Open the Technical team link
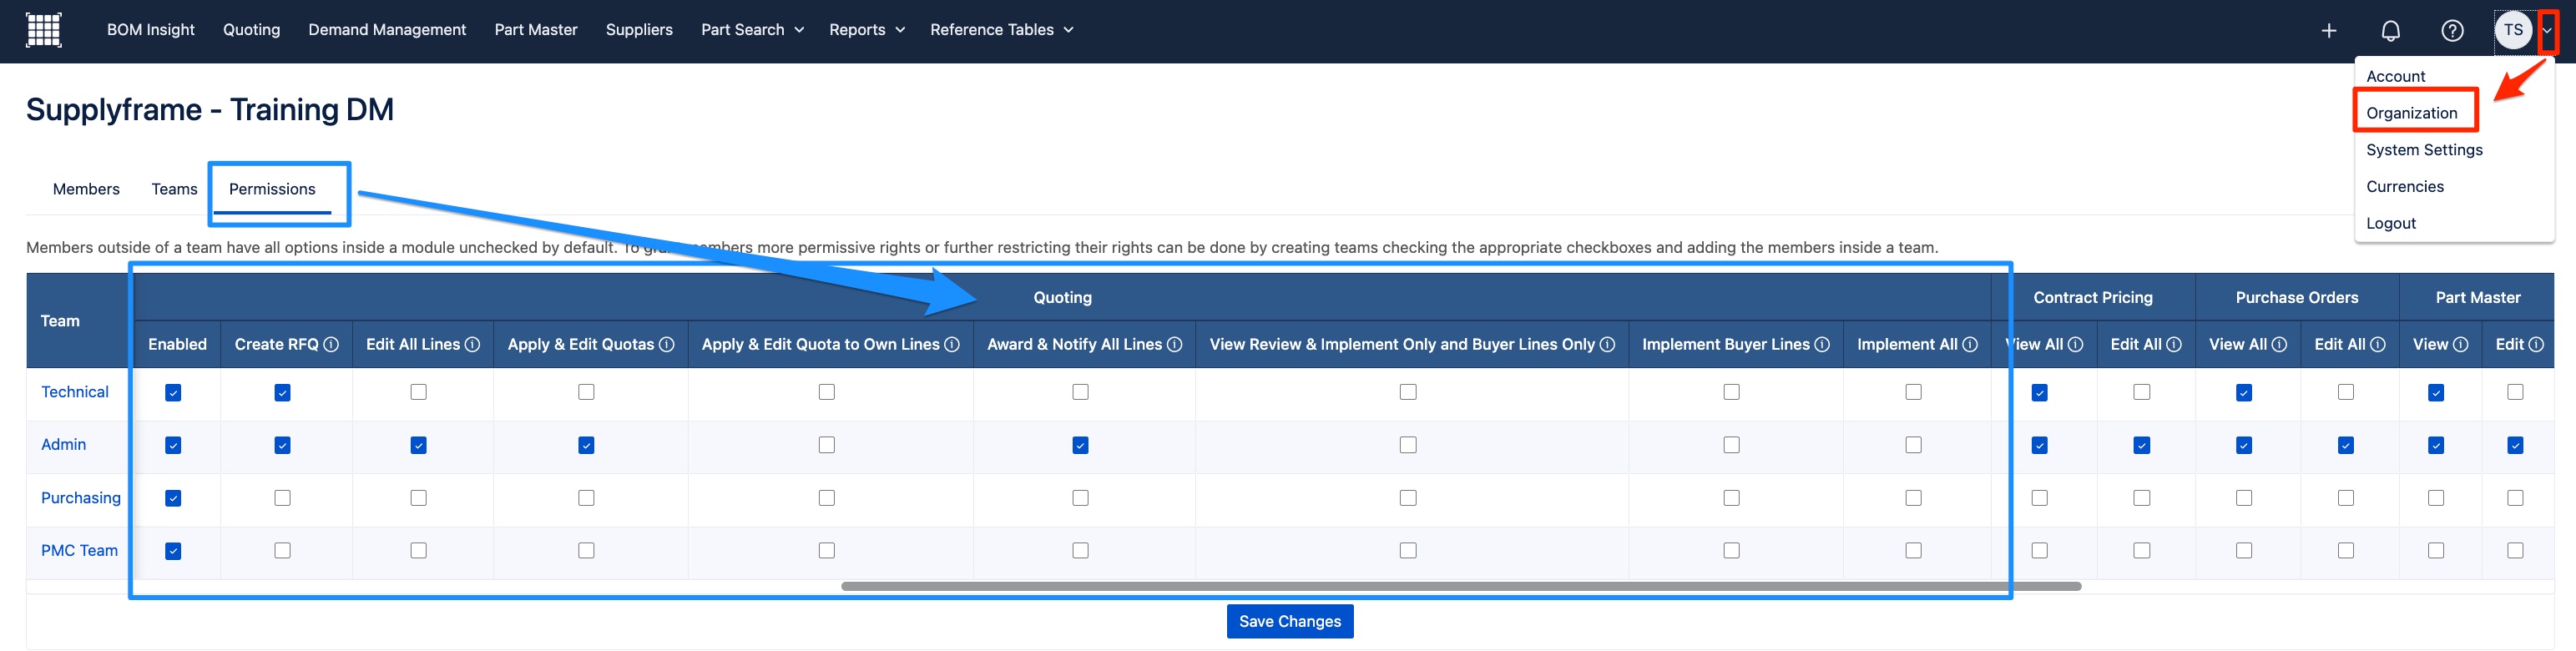 [x=75, y=392]
